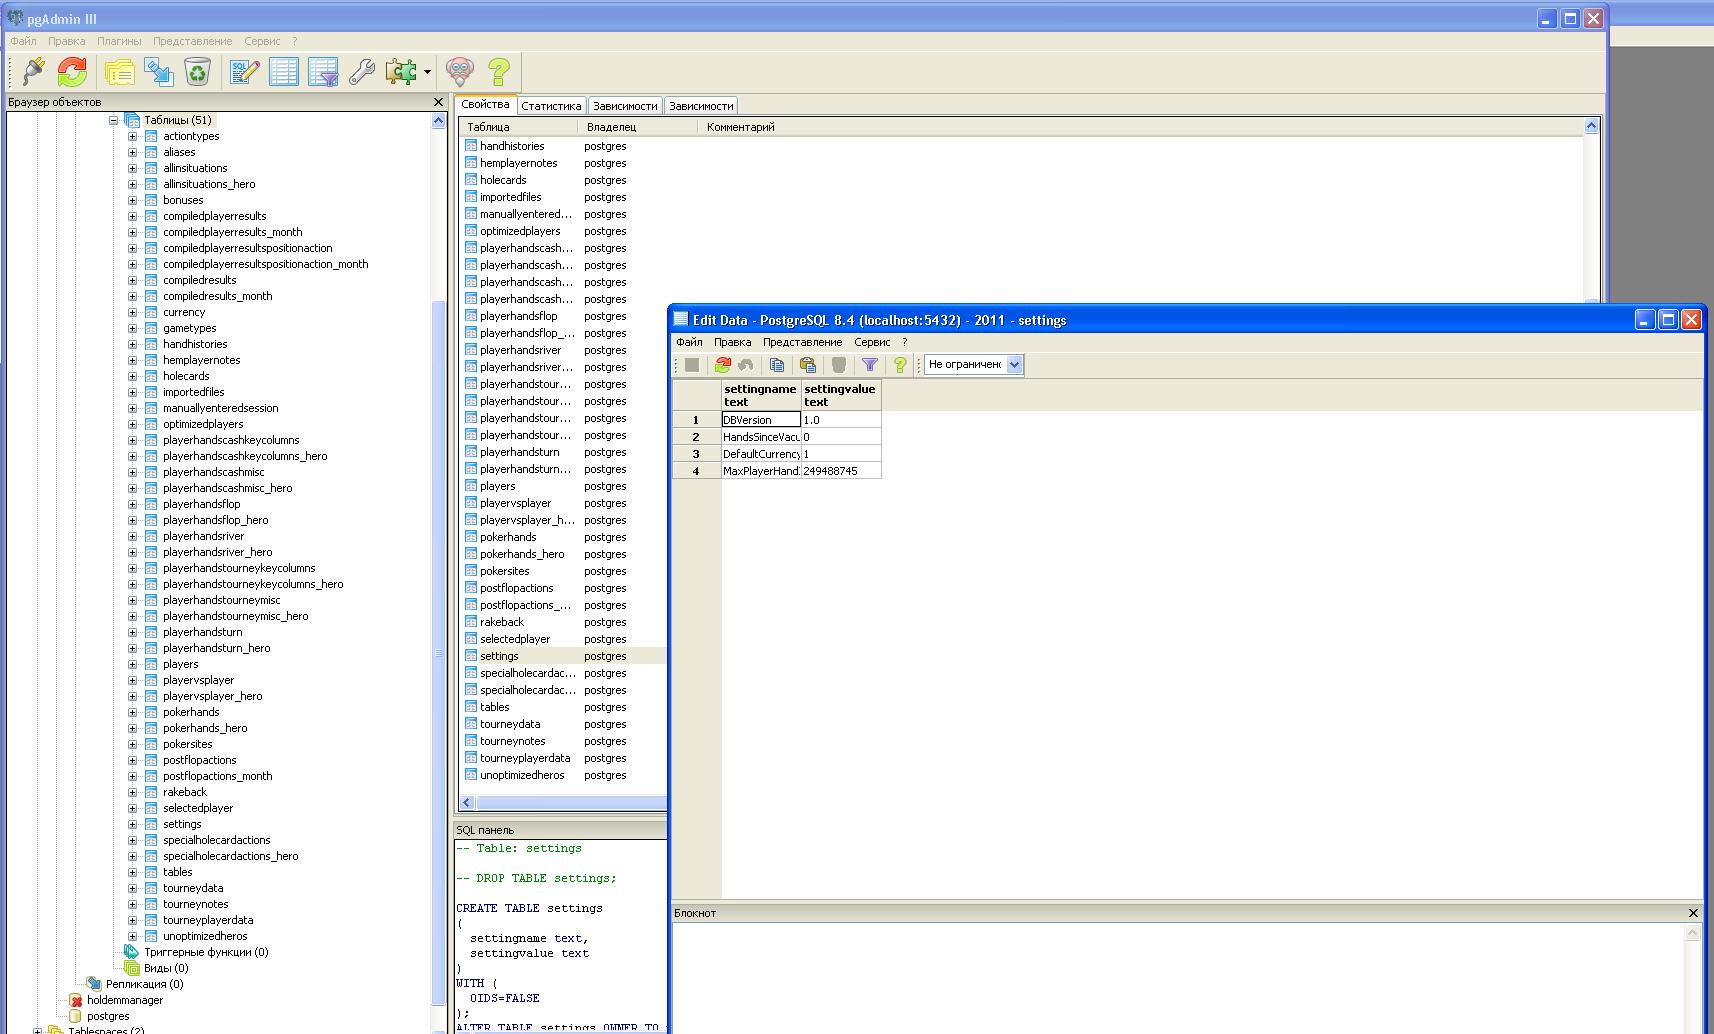
Task: Collapse the 'Таблицы (51)' tree node
Action: [113, 120]
